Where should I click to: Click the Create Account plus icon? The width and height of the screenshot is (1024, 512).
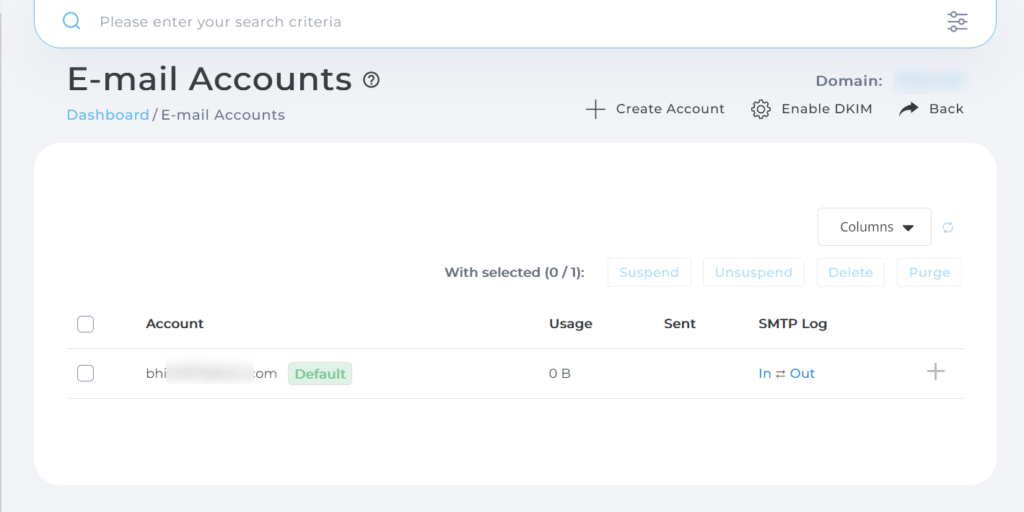click(595, 109)
